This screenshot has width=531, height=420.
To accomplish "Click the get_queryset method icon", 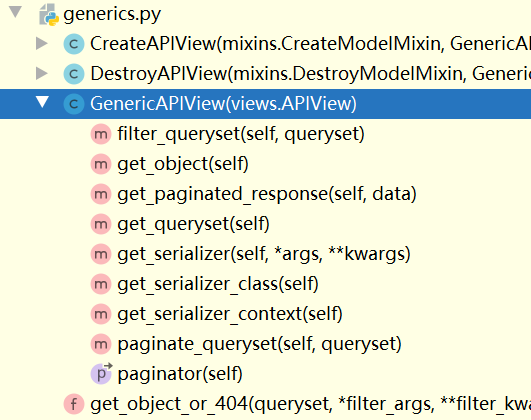I will (x=101, y=224).
